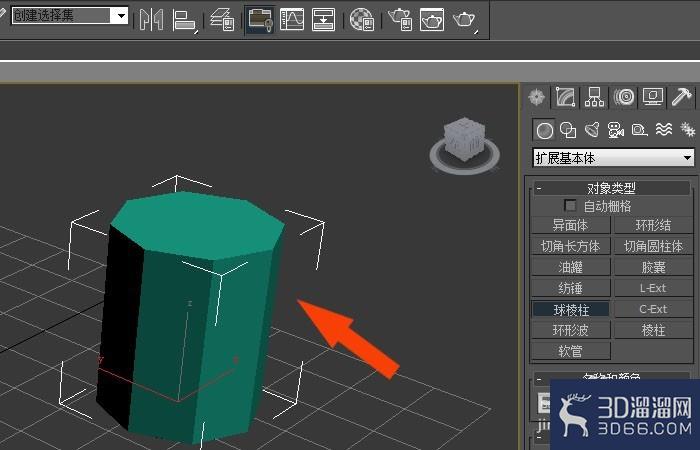
Task: Select the Geometry category icon
Action: 544,130
